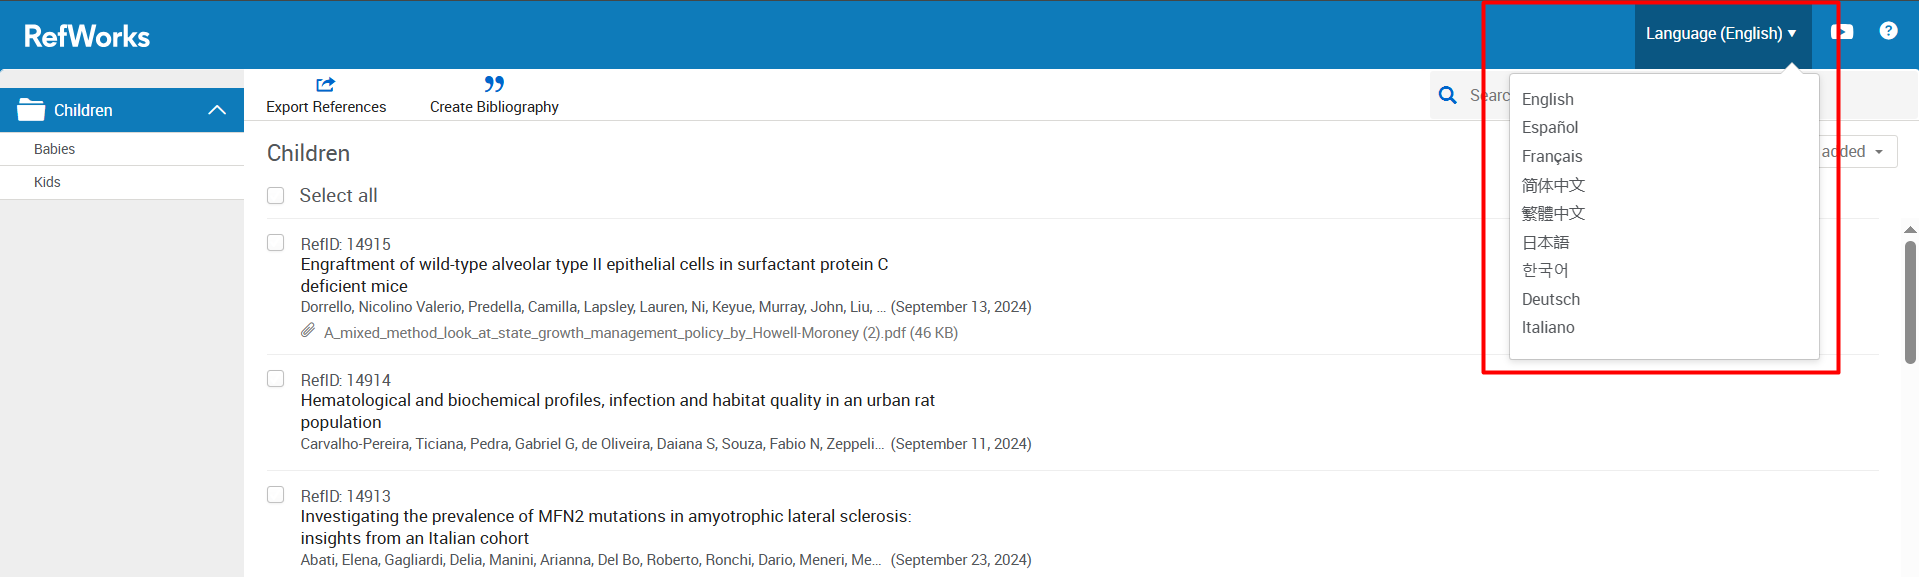Click the Export References share icon
The width and height of the screenshot is (1919, 577).
(326, 84)
